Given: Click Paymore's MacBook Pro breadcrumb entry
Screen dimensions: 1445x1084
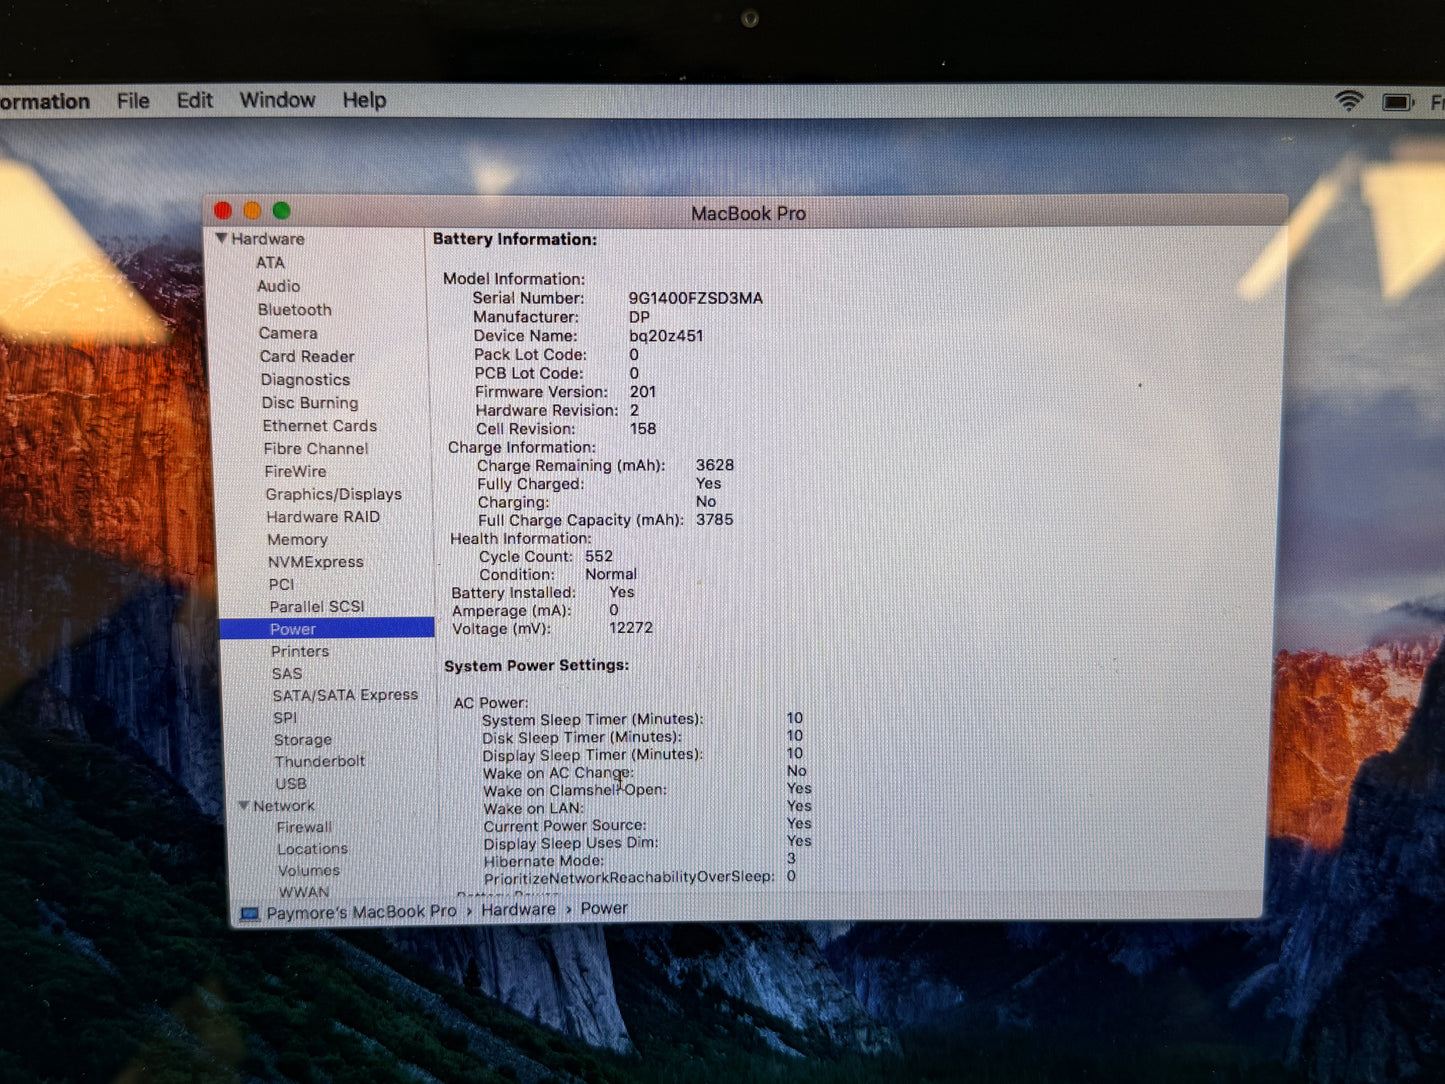Looking at the screenshot, I should click(x=360, y=911).
